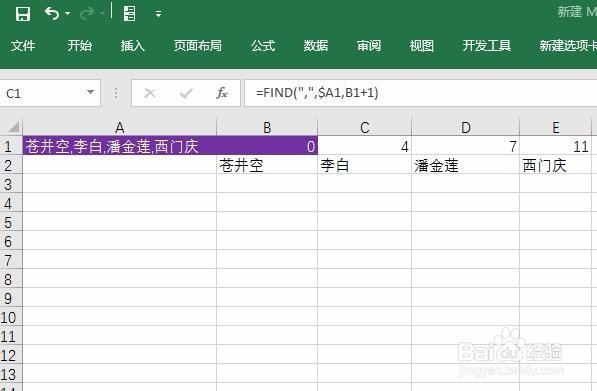Switch to the 插入 ribbon tab

point(133,46)
